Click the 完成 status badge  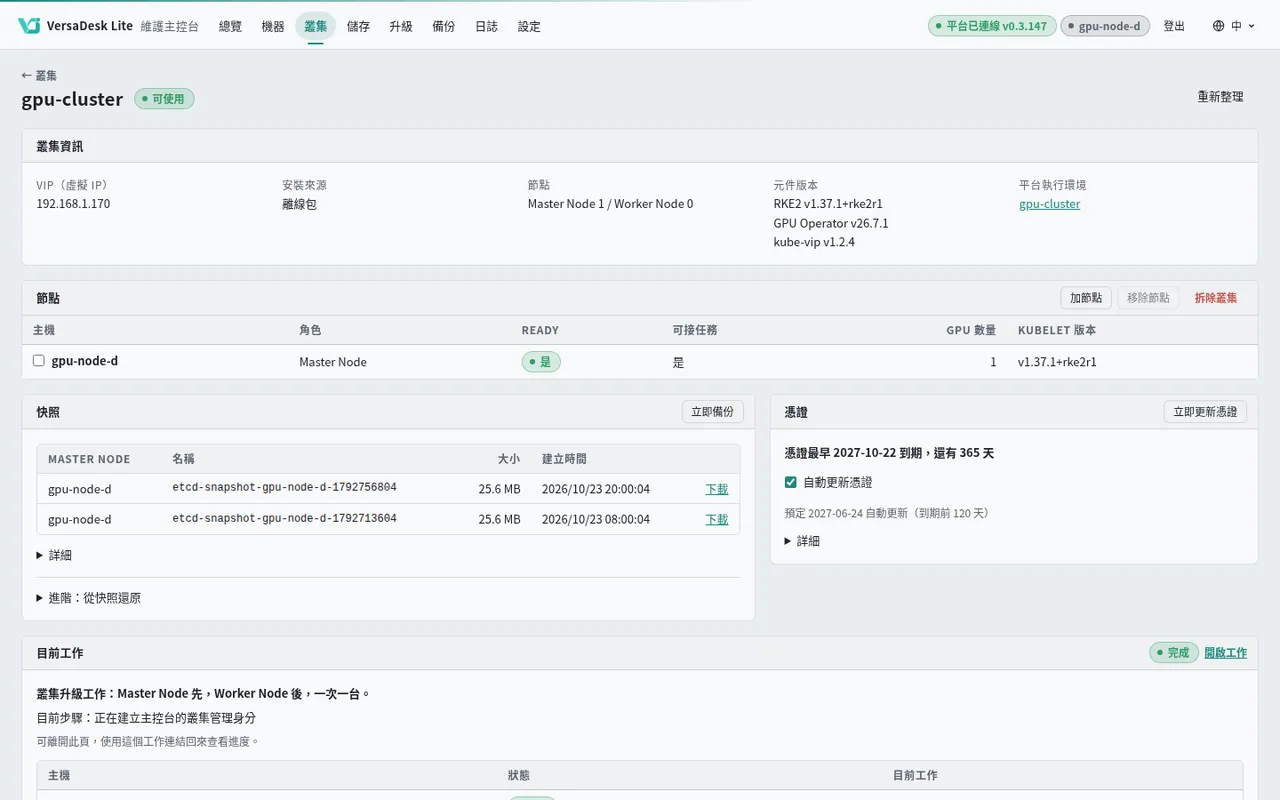point(1173,653)
